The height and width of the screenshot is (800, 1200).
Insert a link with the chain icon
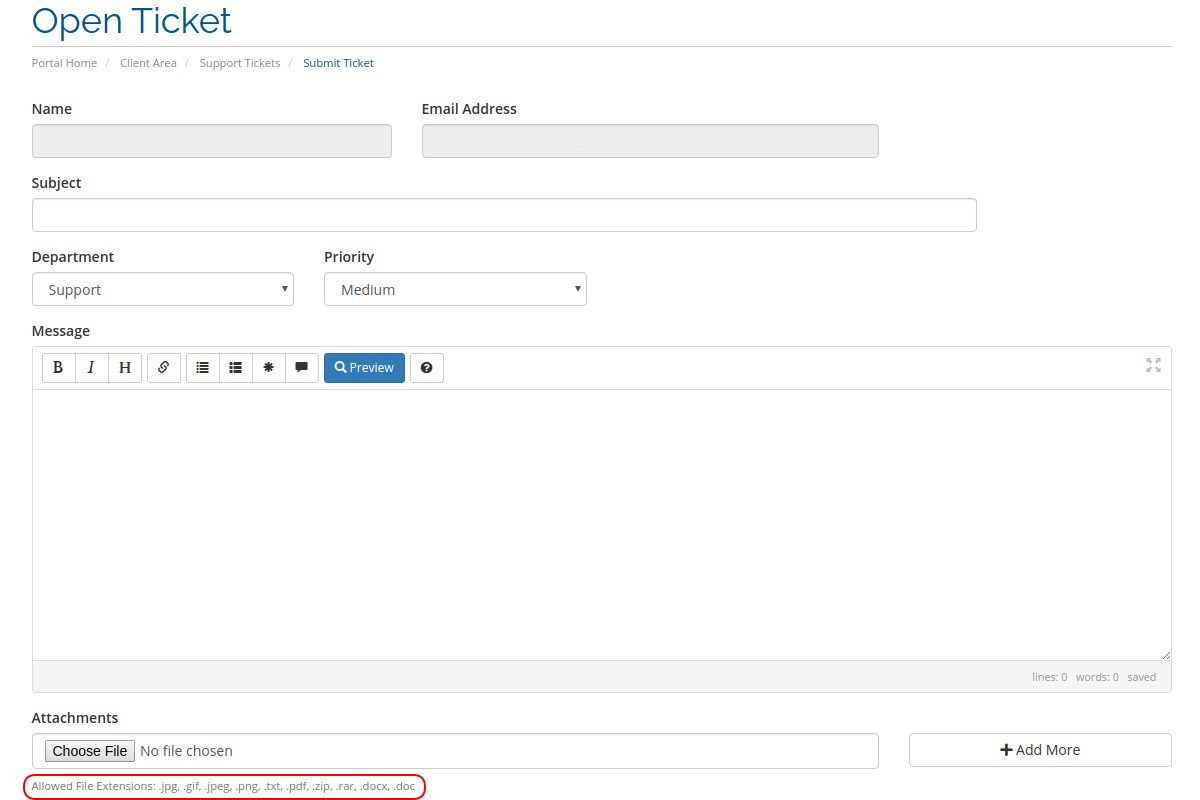tap(163, 368)
